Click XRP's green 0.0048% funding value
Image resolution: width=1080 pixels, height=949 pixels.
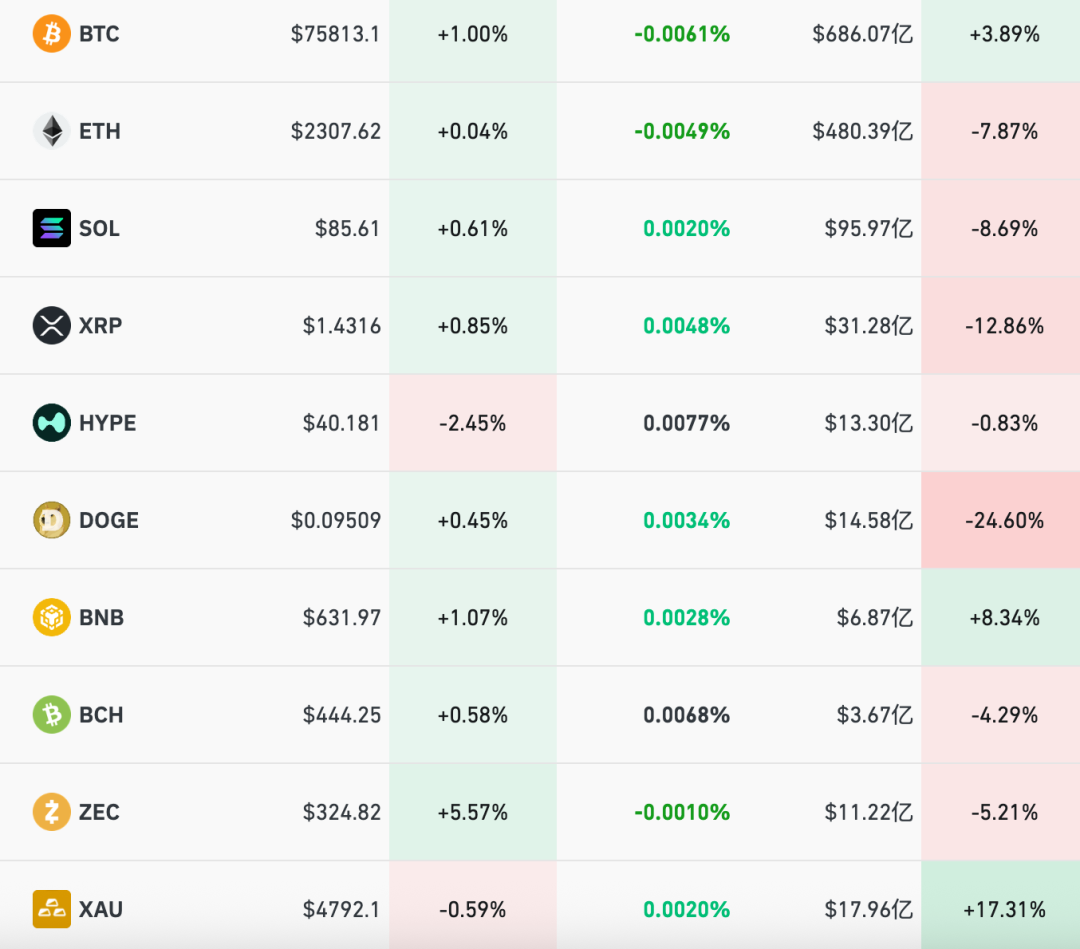(686, 325)
